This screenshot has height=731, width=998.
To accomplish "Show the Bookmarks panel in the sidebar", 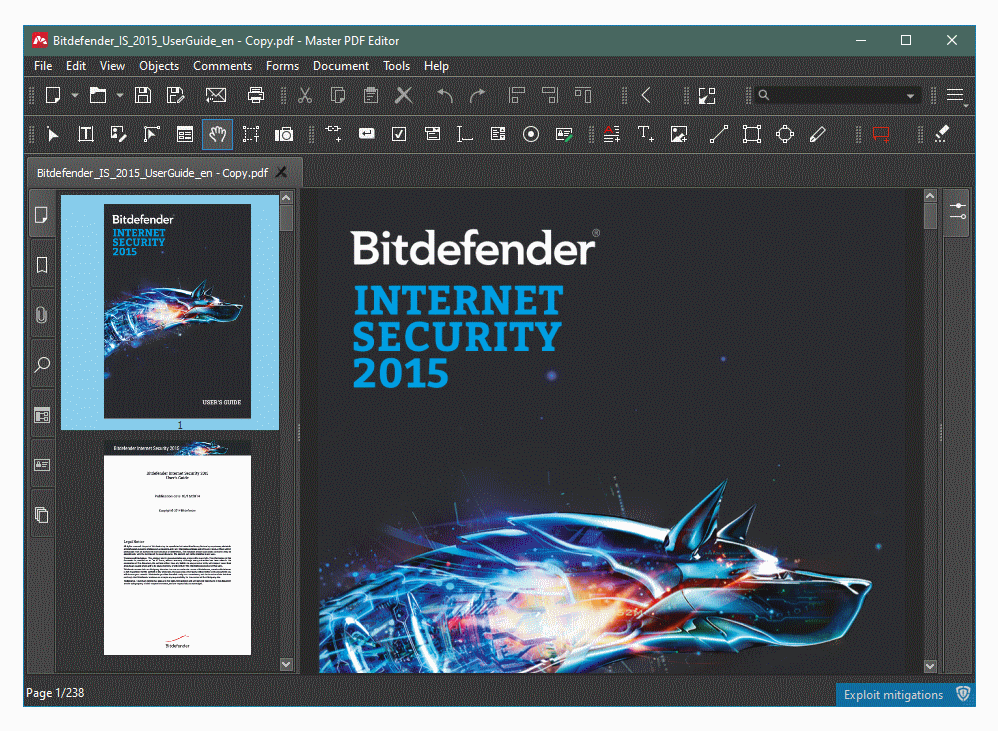I will [42, 265].
